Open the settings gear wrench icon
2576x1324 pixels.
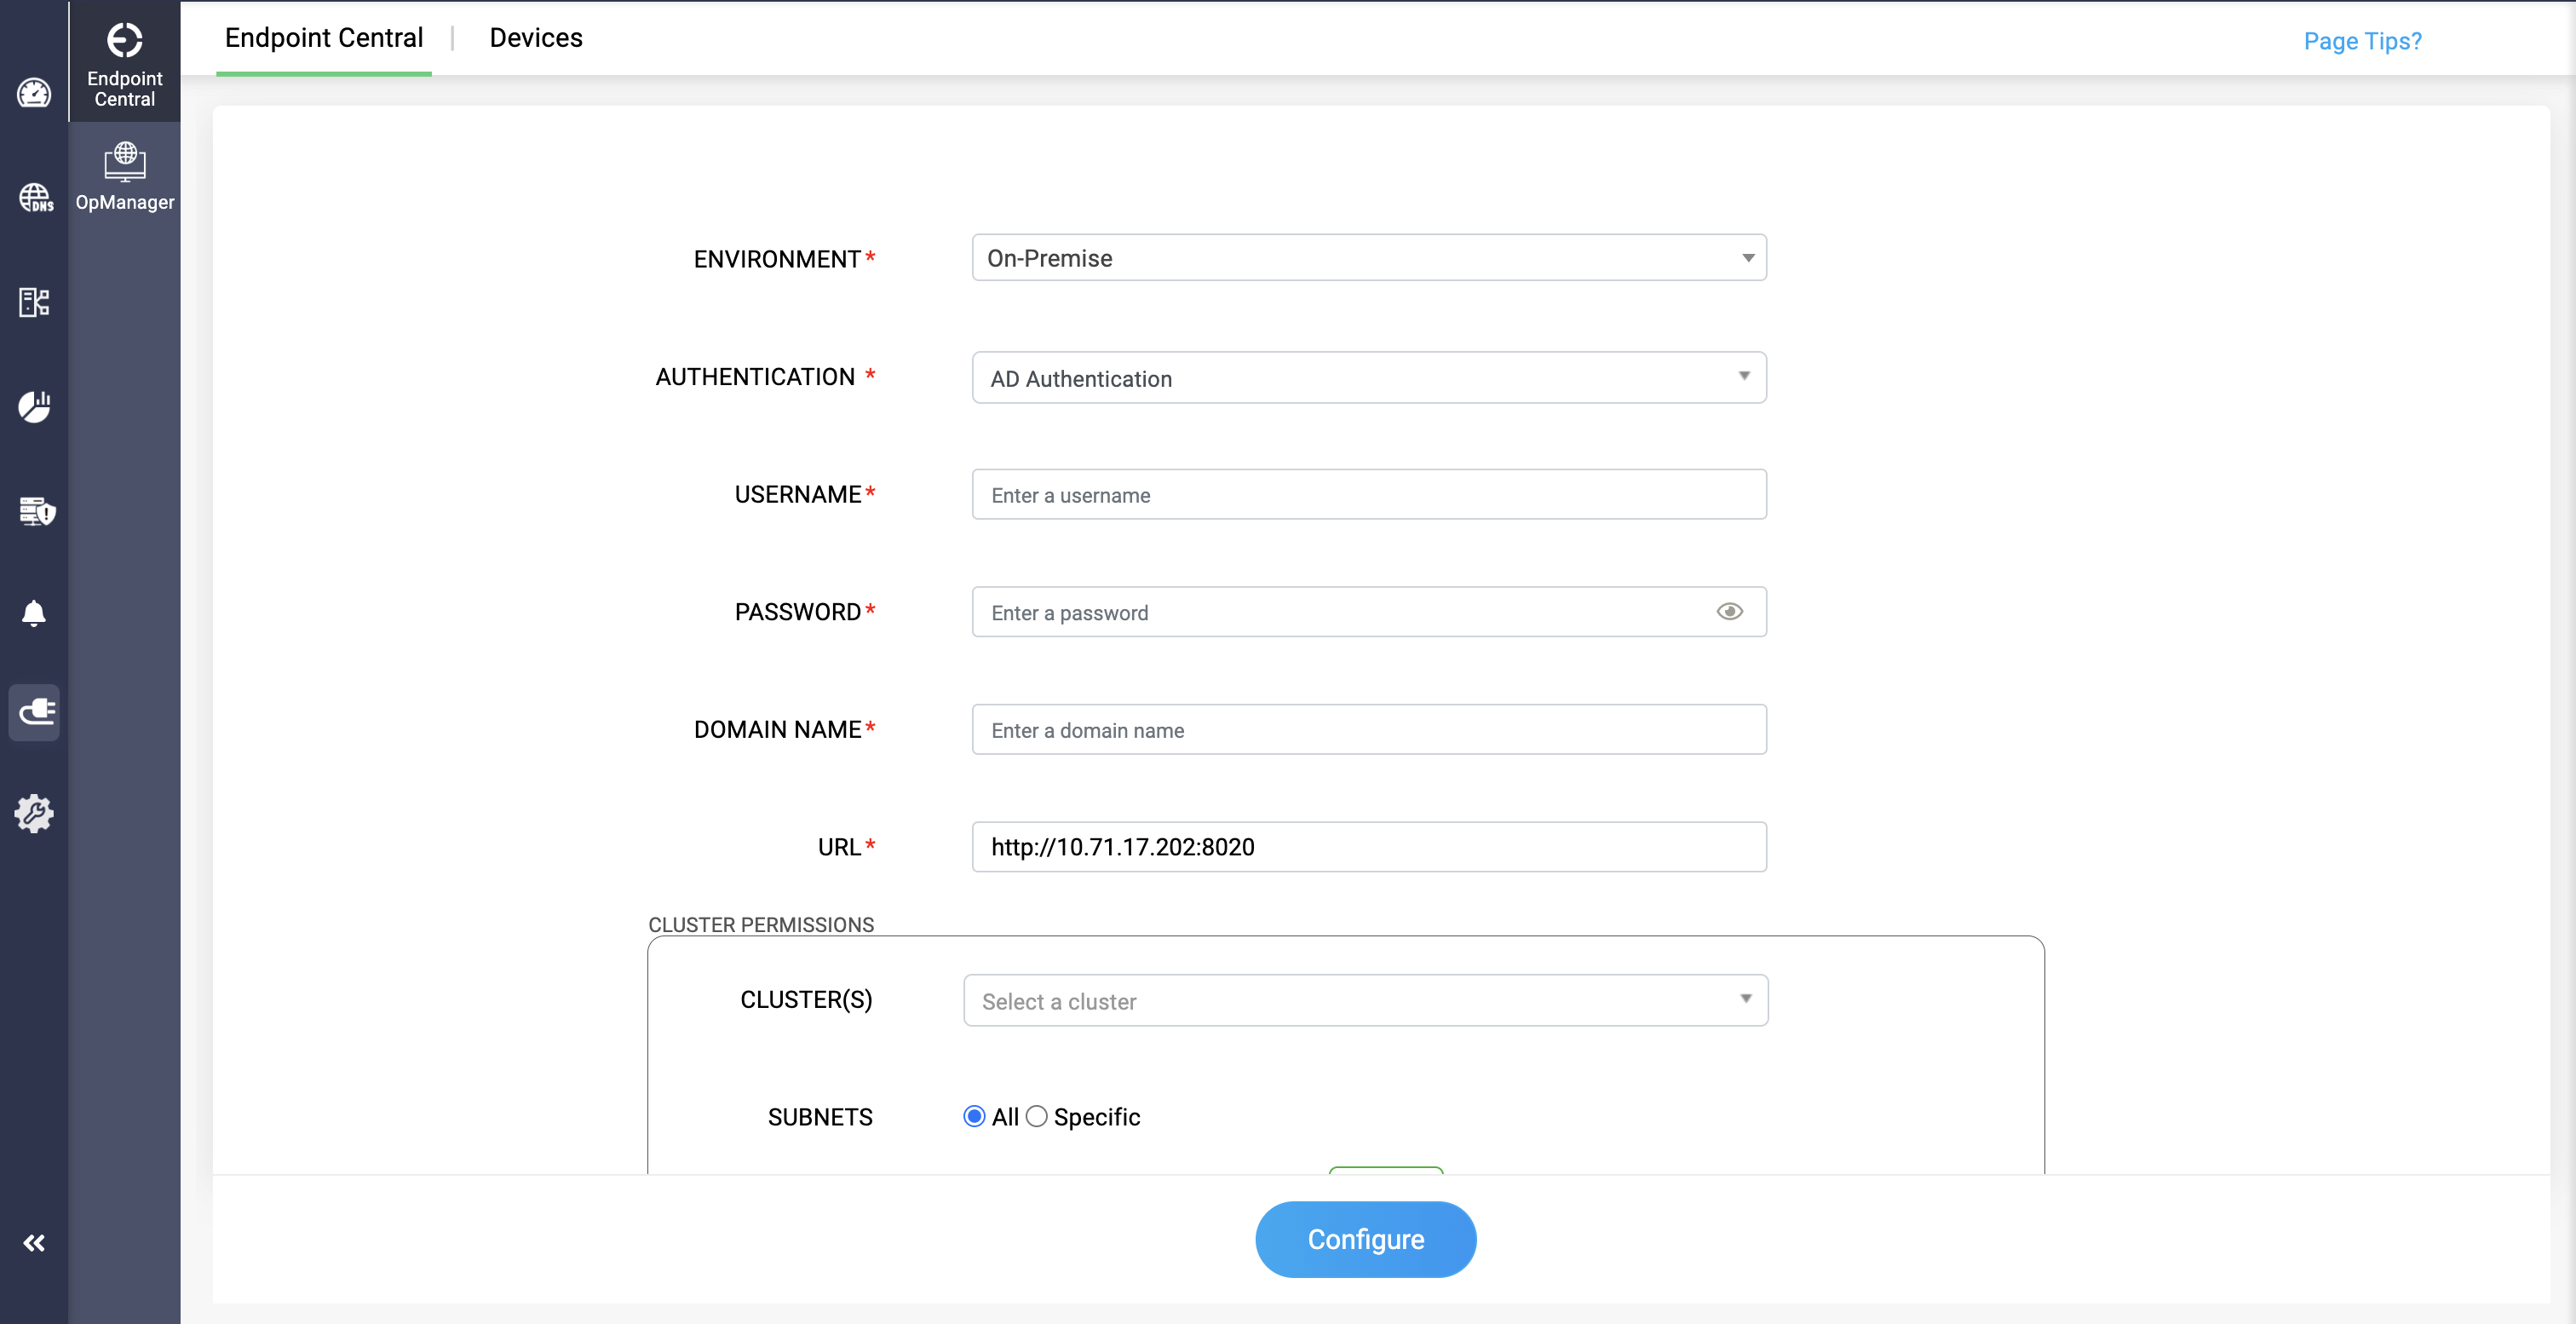pyautogui.click(x=34, y=814)
